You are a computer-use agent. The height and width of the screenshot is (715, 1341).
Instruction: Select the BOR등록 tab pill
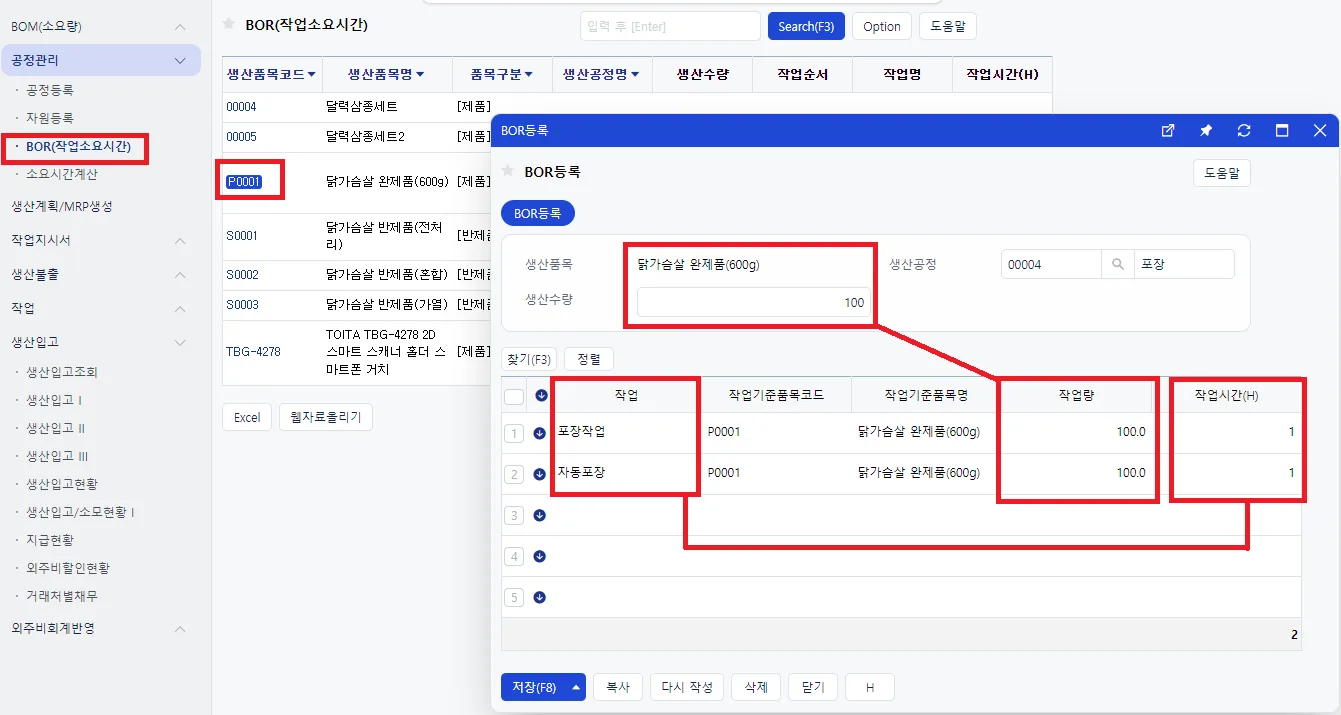538,213
